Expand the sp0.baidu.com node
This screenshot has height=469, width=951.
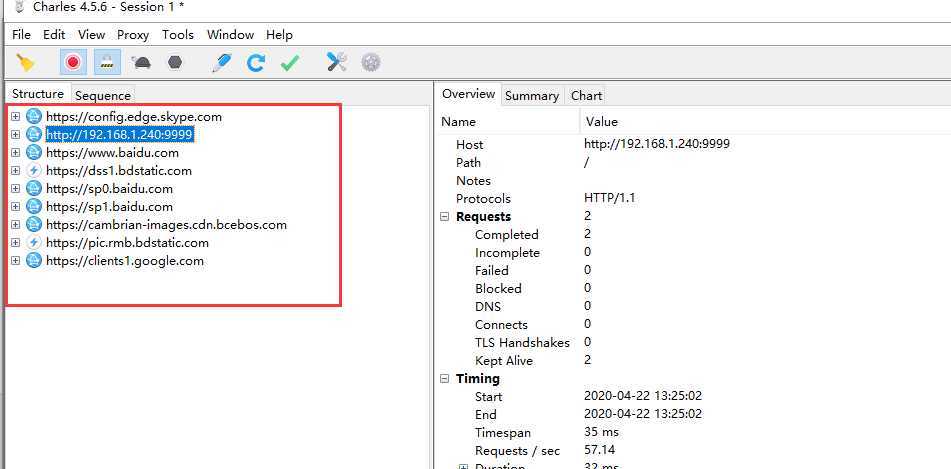[16, 189]
